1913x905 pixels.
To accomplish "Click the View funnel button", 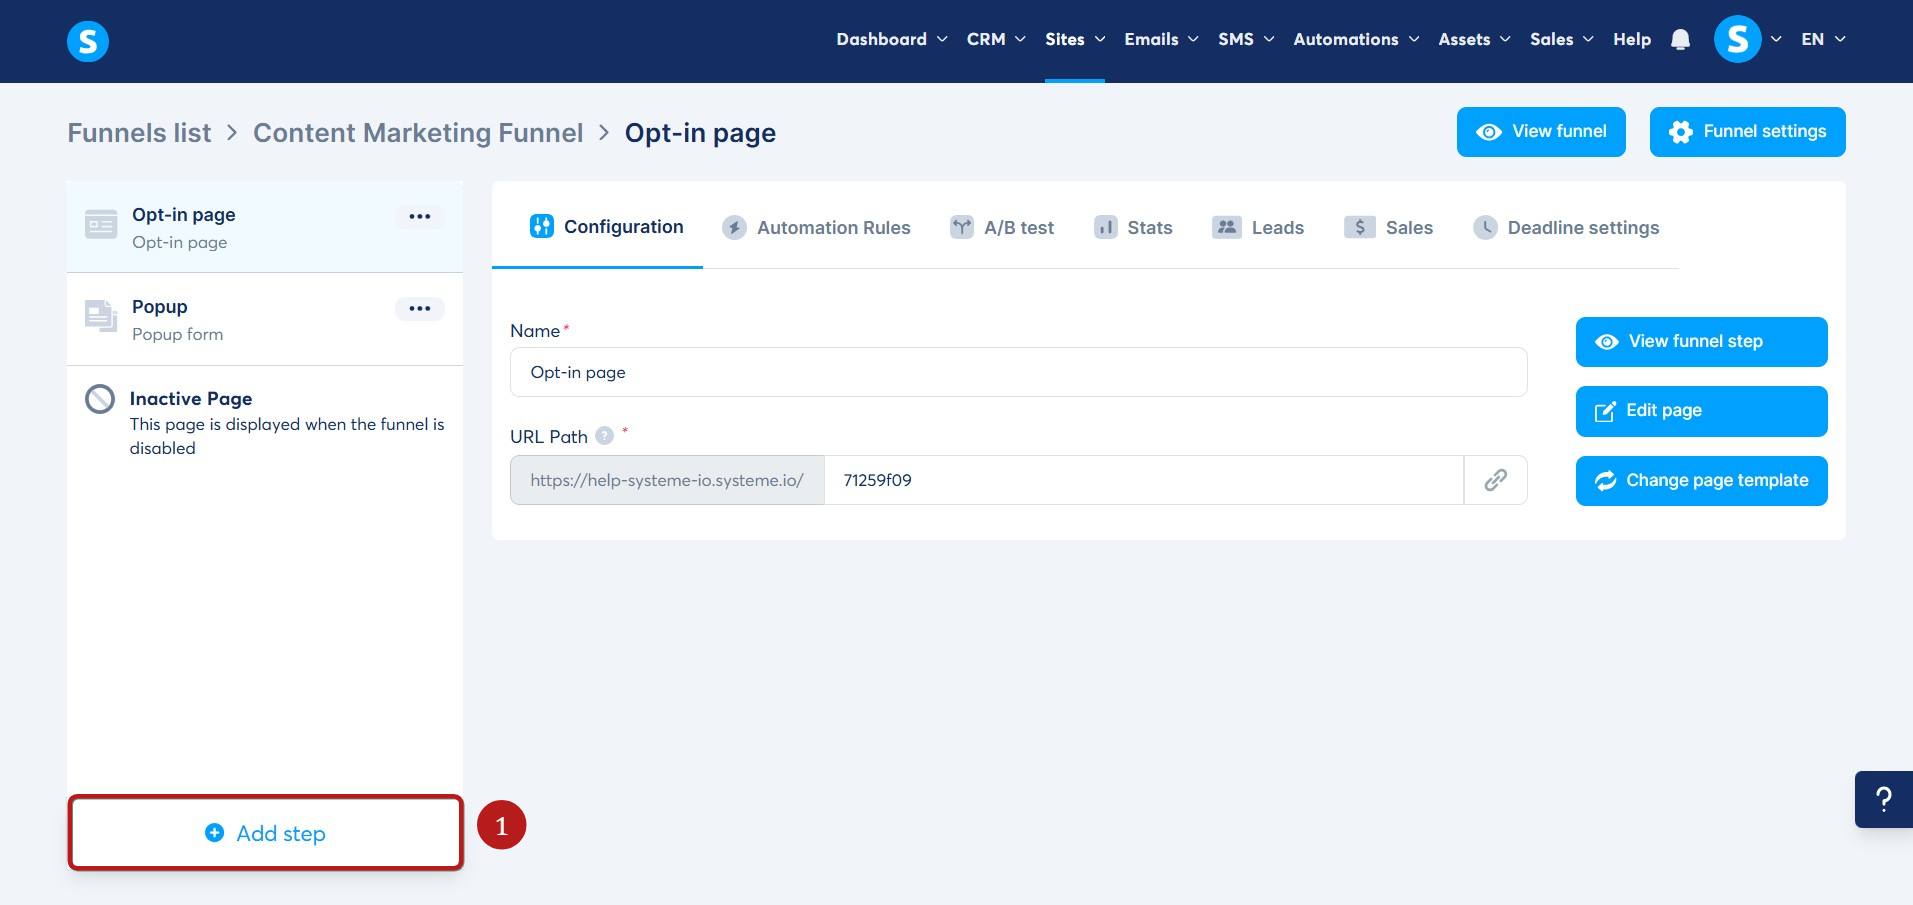I will pyautogui.click(x=1541, y=132).
